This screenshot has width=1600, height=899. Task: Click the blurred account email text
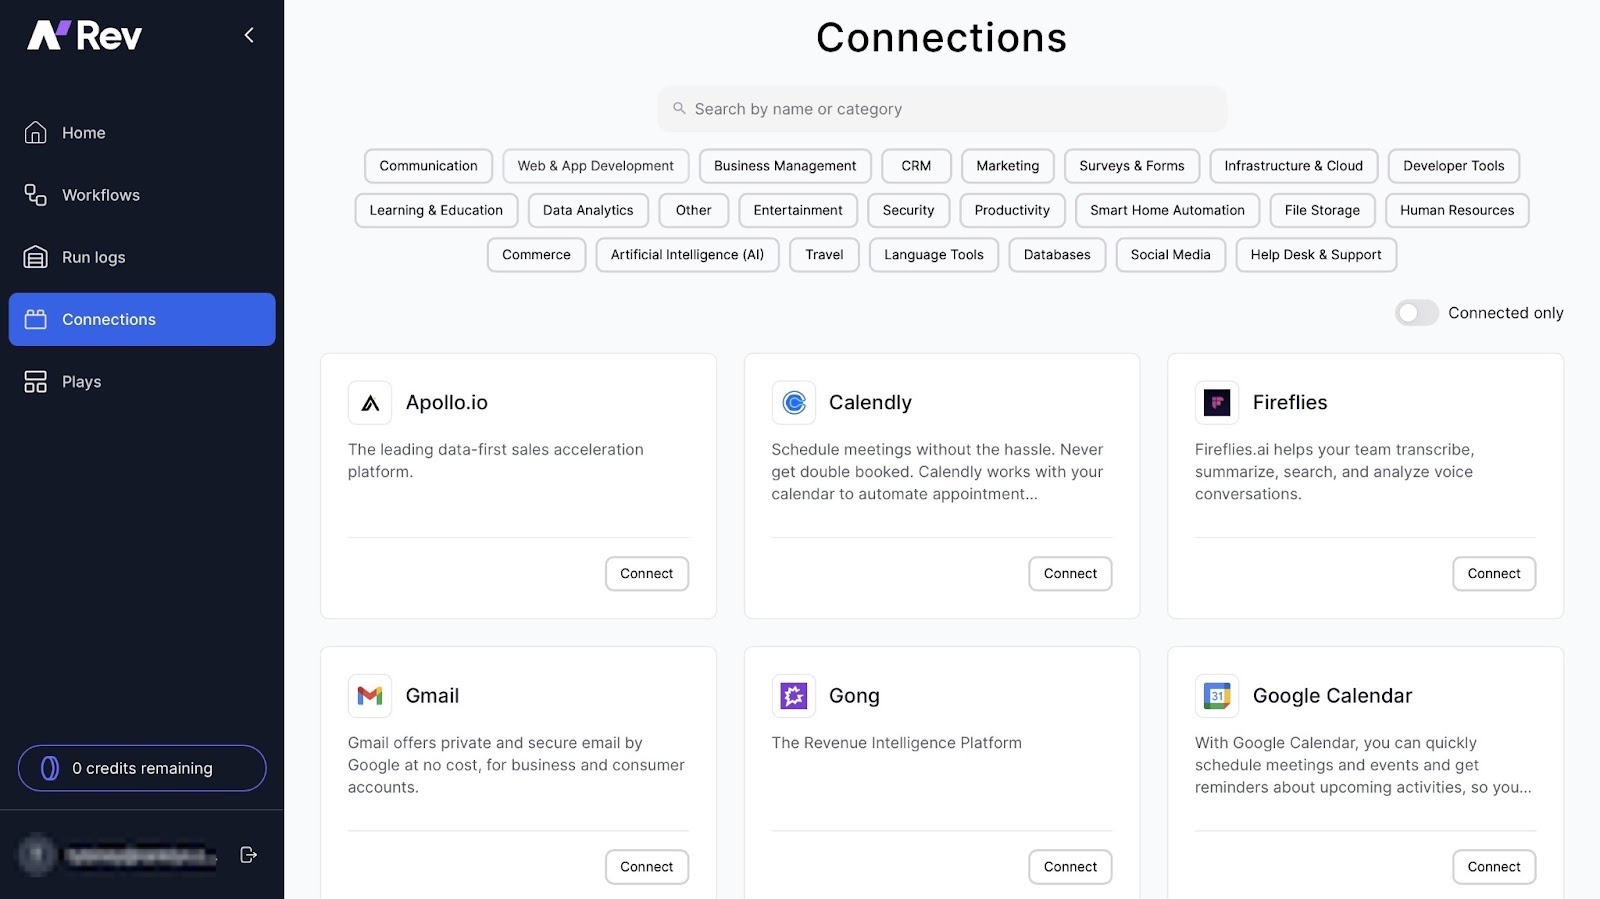[141, 856]
